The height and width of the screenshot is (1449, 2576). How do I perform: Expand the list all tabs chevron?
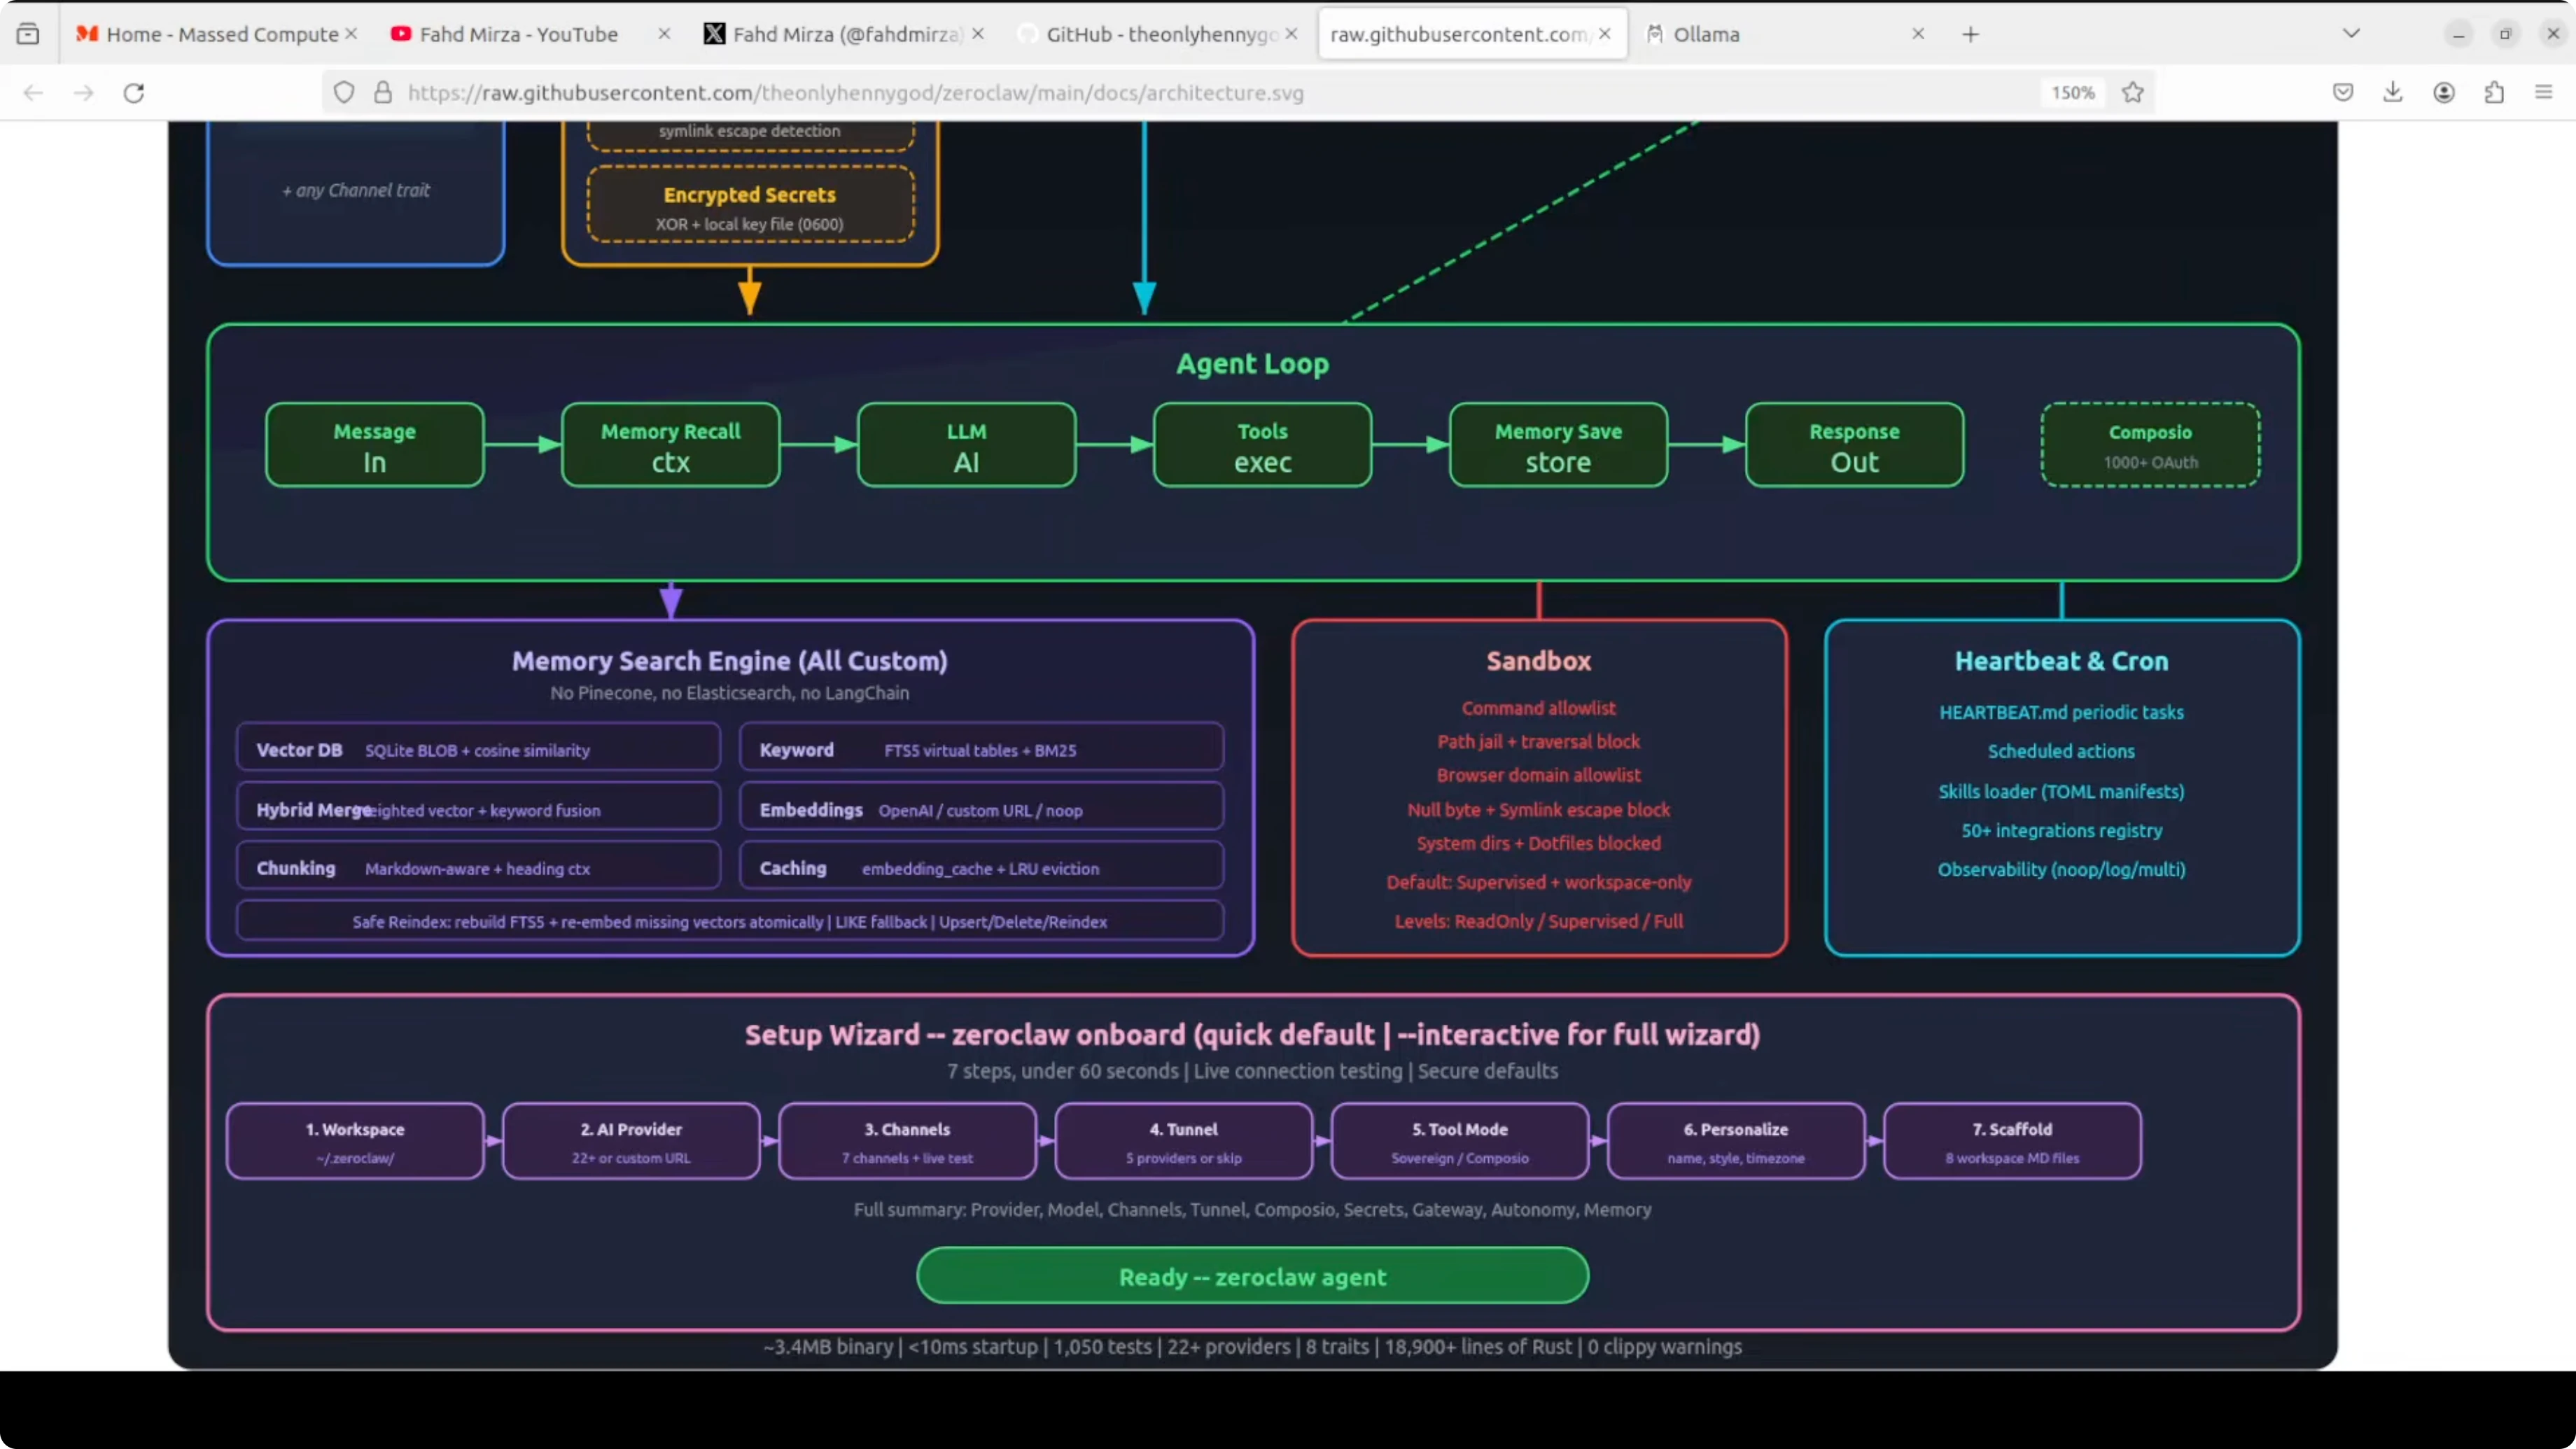(2351, 34)
